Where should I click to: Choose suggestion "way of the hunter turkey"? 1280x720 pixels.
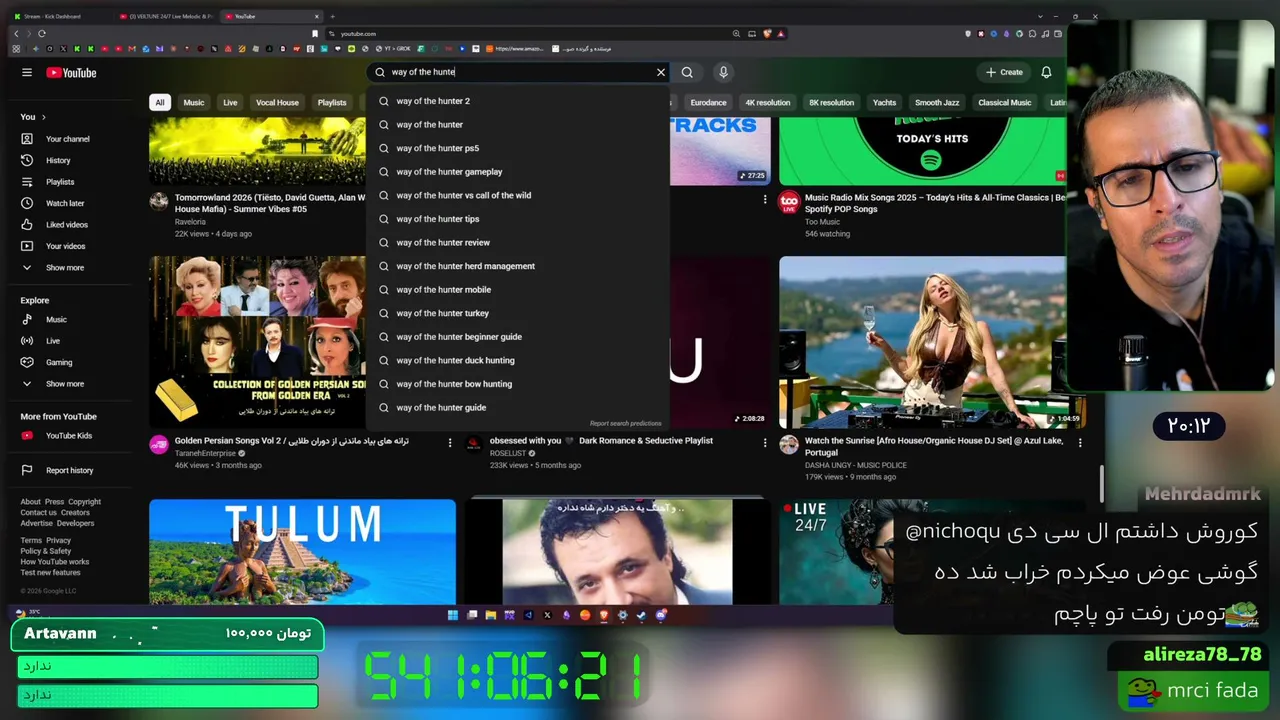pos(518,313)
